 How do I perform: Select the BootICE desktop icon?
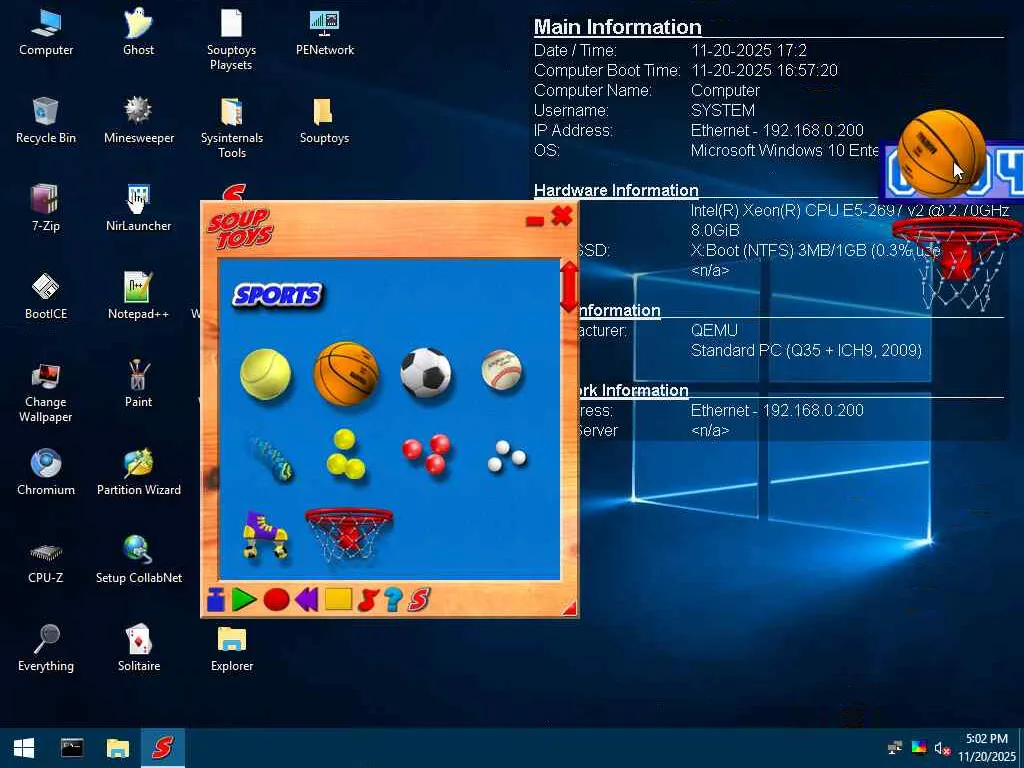pyautogui.click(x=46, y=297)
